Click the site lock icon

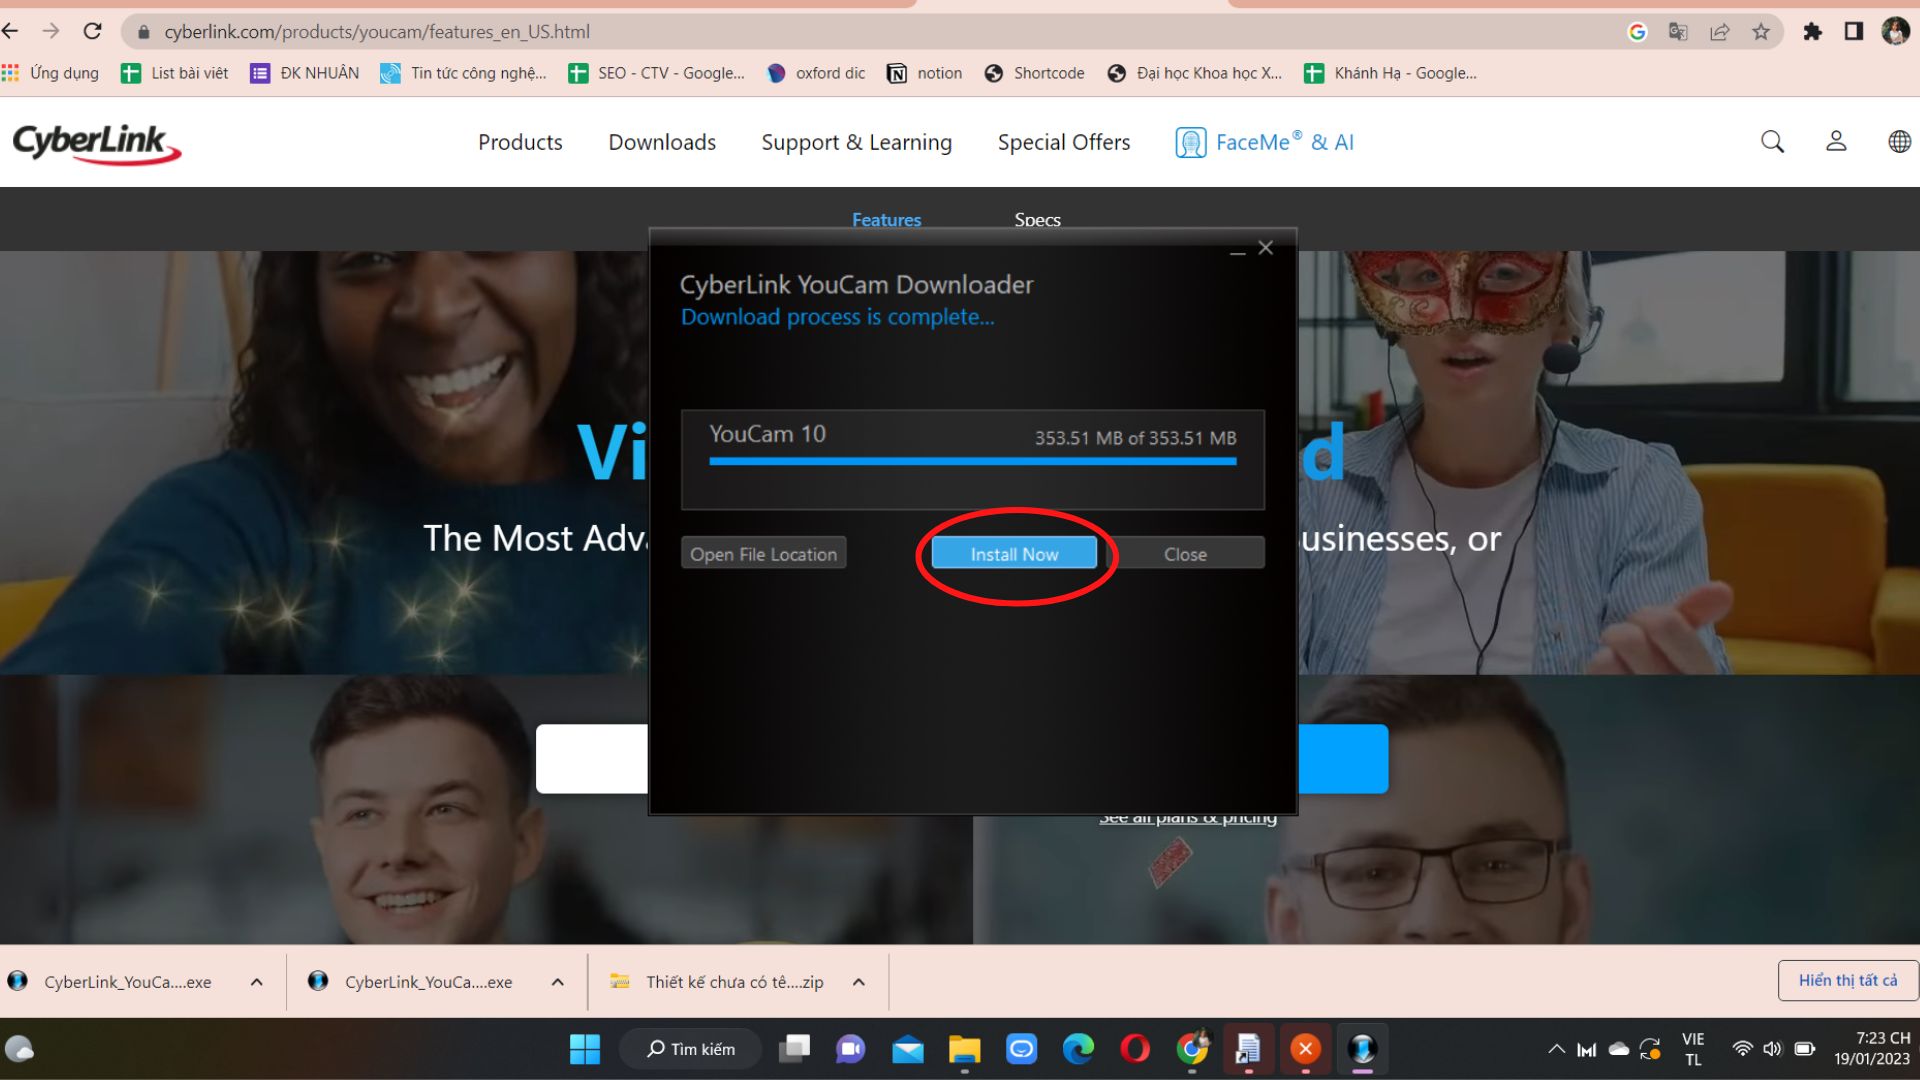(143, 32)
